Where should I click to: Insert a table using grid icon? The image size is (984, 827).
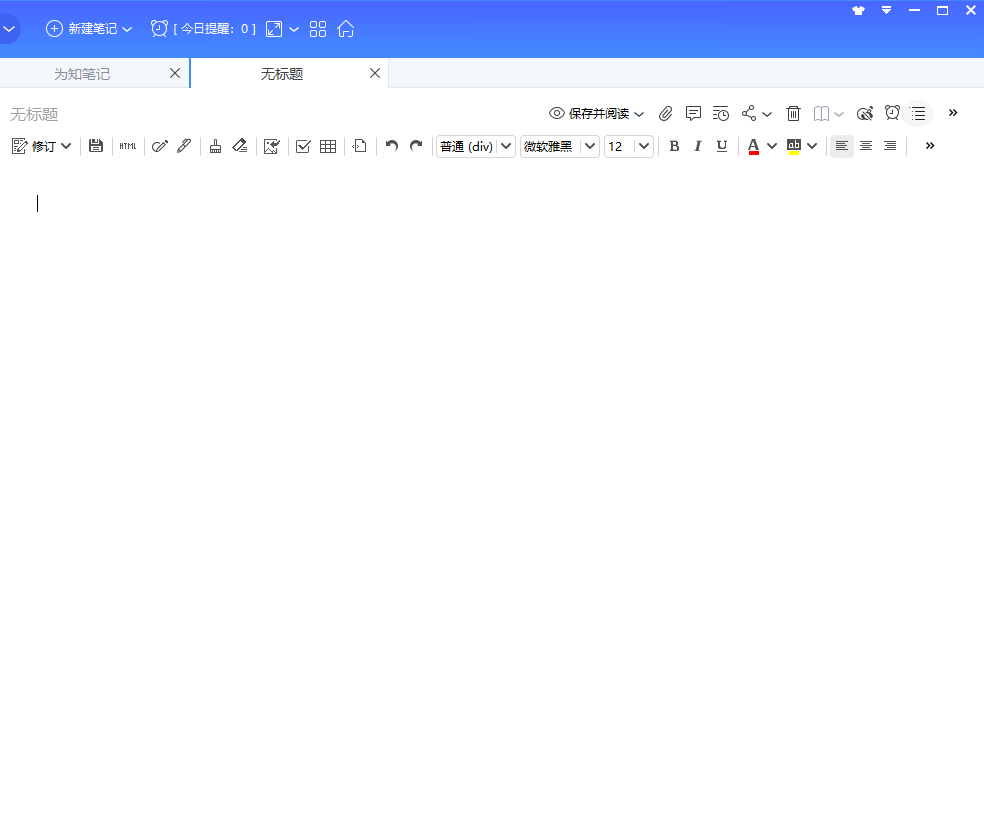click(328, 146)
